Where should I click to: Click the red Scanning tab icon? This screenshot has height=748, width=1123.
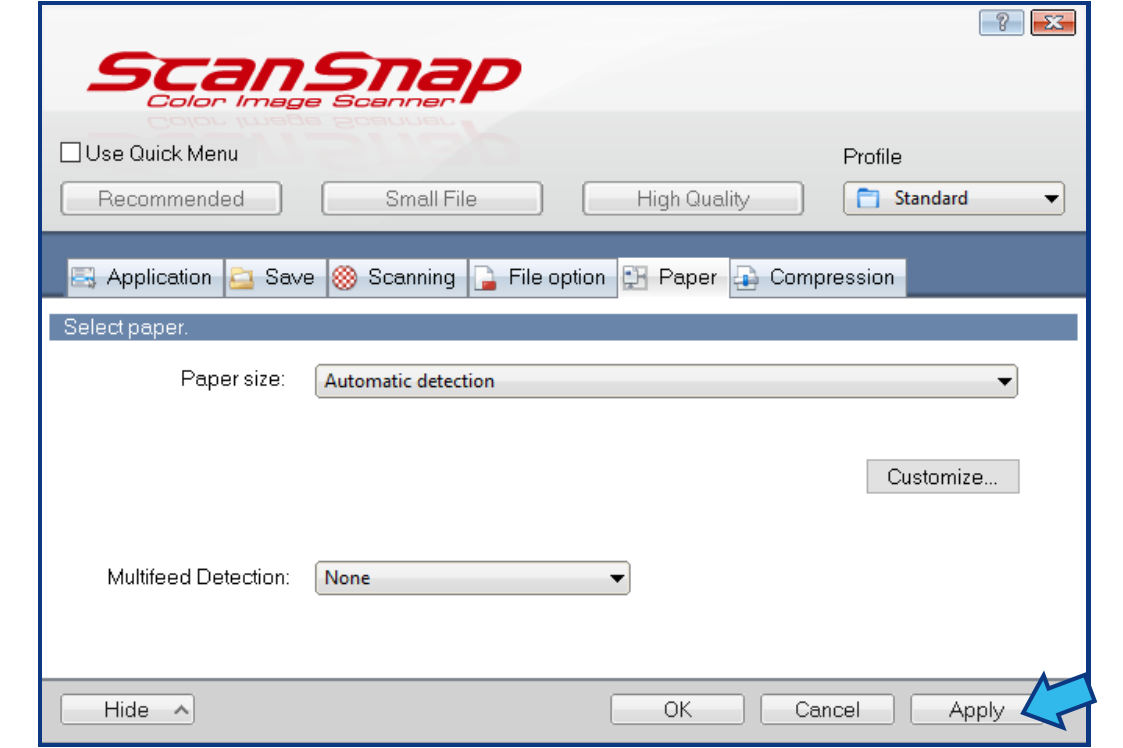tap(342, 277)
